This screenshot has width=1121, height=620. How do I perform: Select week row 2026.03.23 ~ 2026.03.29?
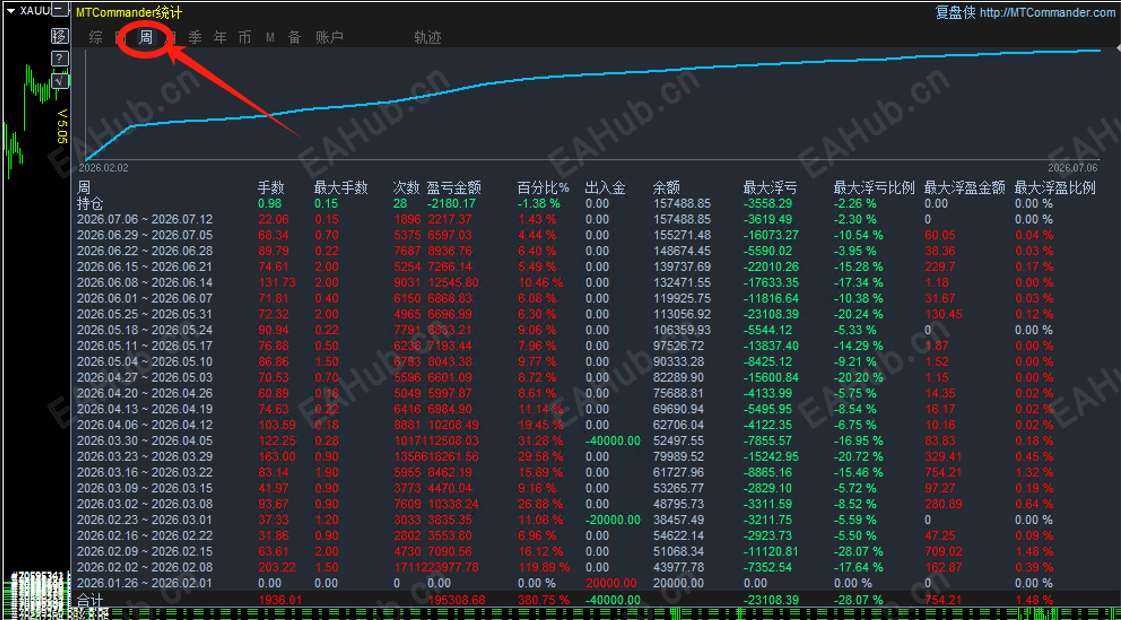pyautogui.click(x=144, y=456)
